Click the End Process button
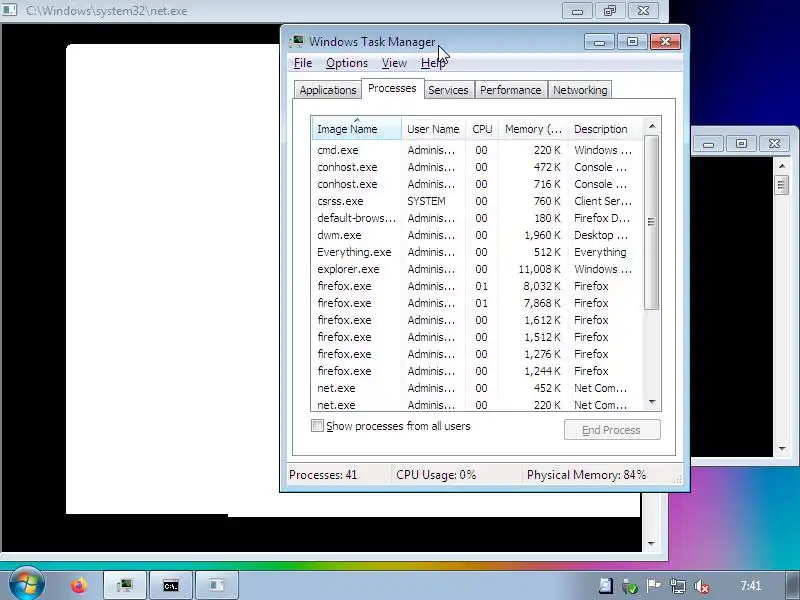The height and width of the screenshot is (600, 800). pyautogui.click(x=612, y=430)
